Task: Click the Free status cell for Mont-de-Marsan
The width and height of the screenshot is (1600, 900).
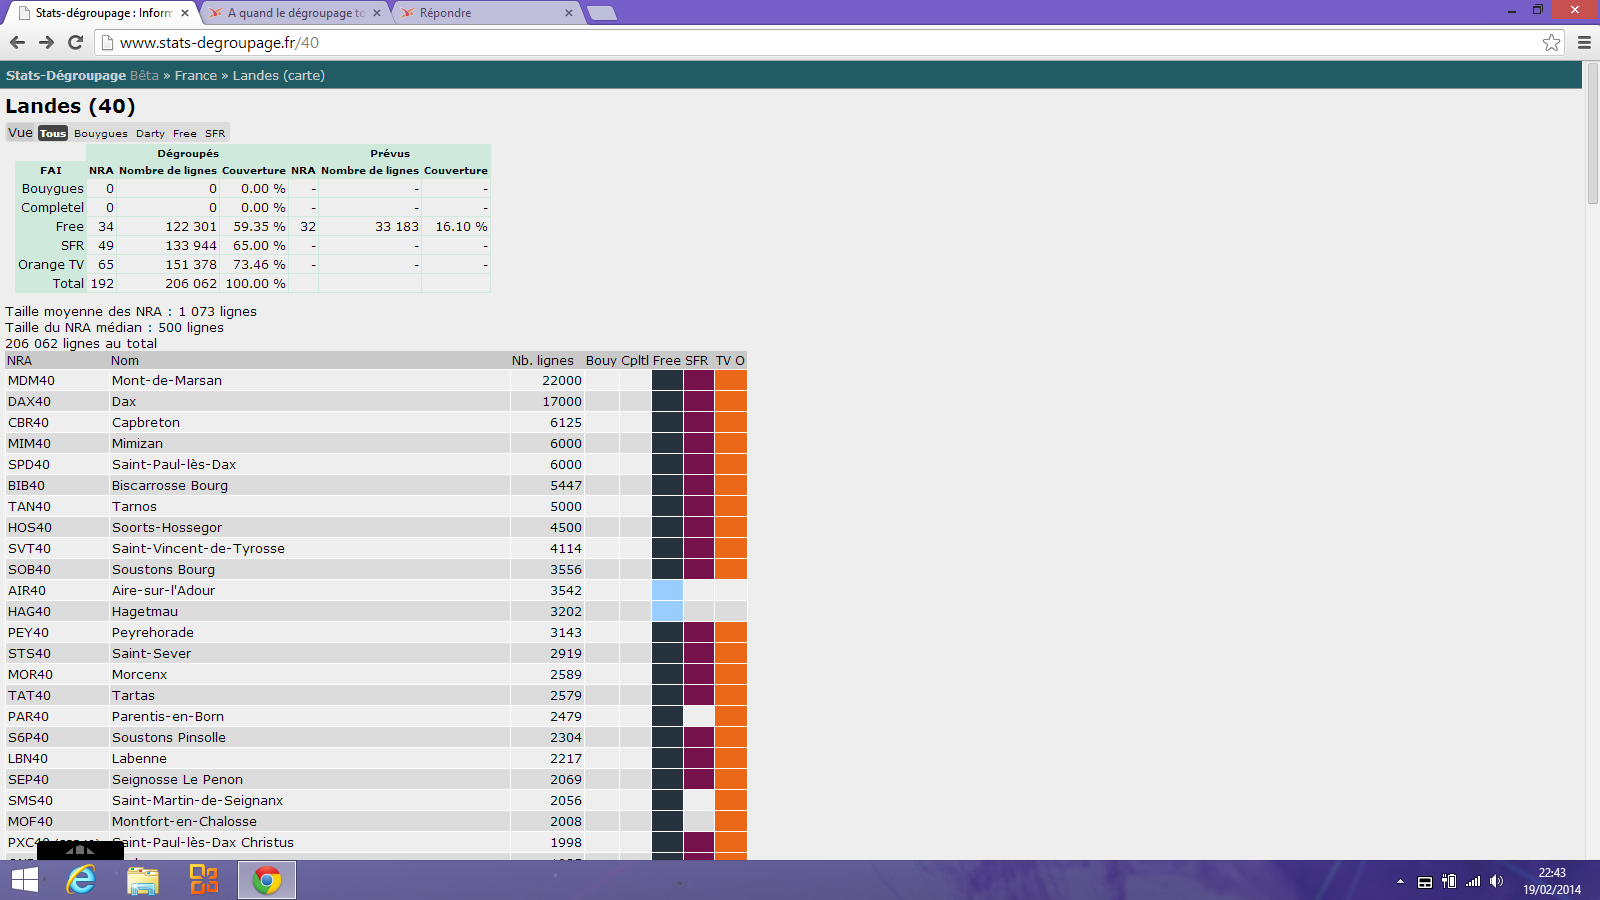Action: [667, 380]
